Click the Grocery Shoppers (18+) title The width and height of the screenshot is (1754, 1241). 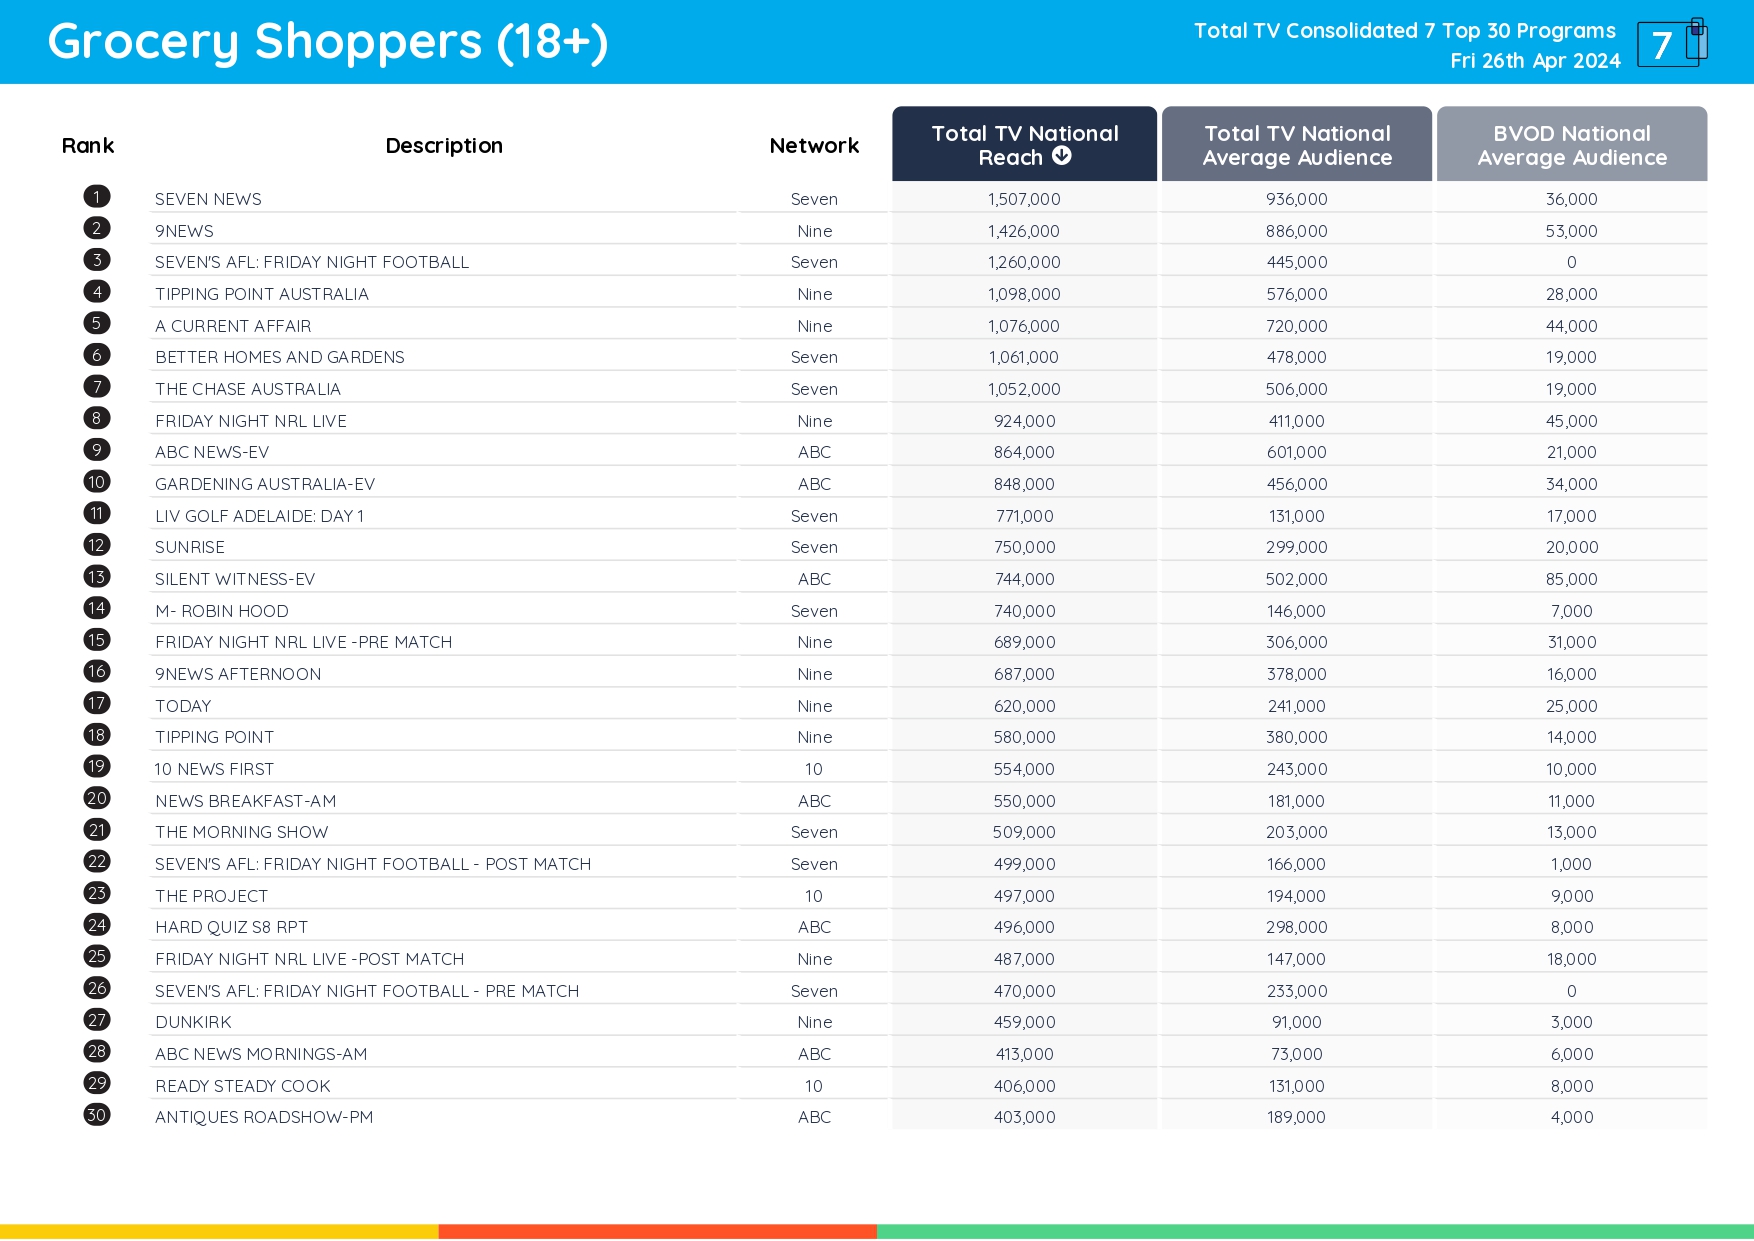pyautogui.click(x=328, y=42)
